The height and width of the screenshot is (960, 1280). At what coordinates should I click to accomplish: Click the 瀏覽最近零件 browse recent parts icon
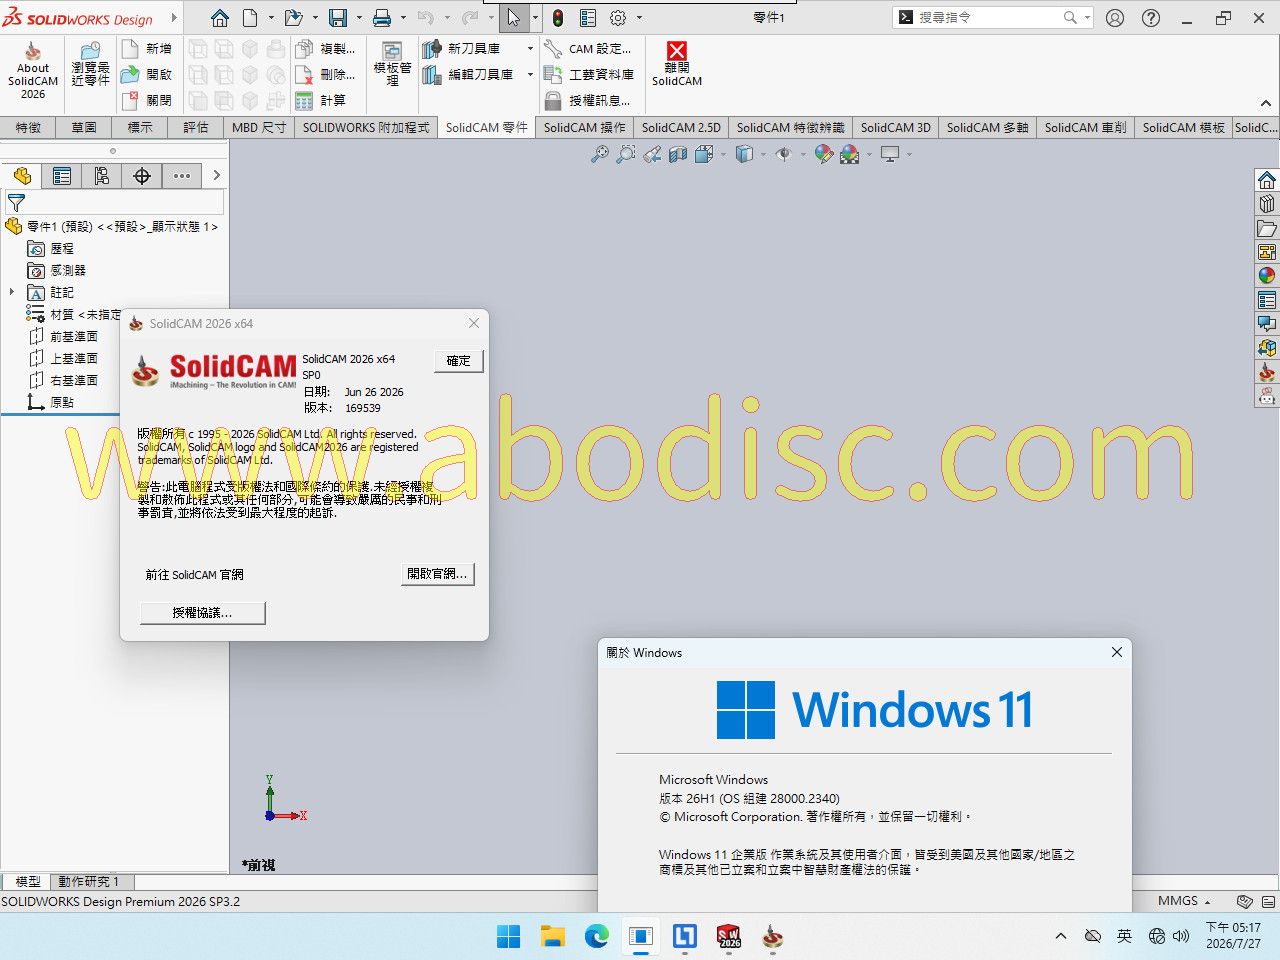(90, 65)
